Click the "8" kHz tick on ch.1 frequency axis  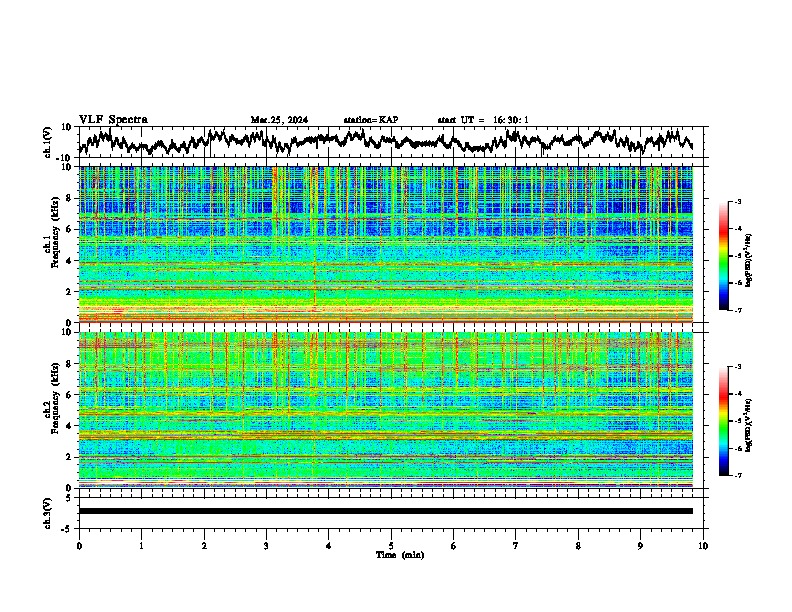coord(70,198)
